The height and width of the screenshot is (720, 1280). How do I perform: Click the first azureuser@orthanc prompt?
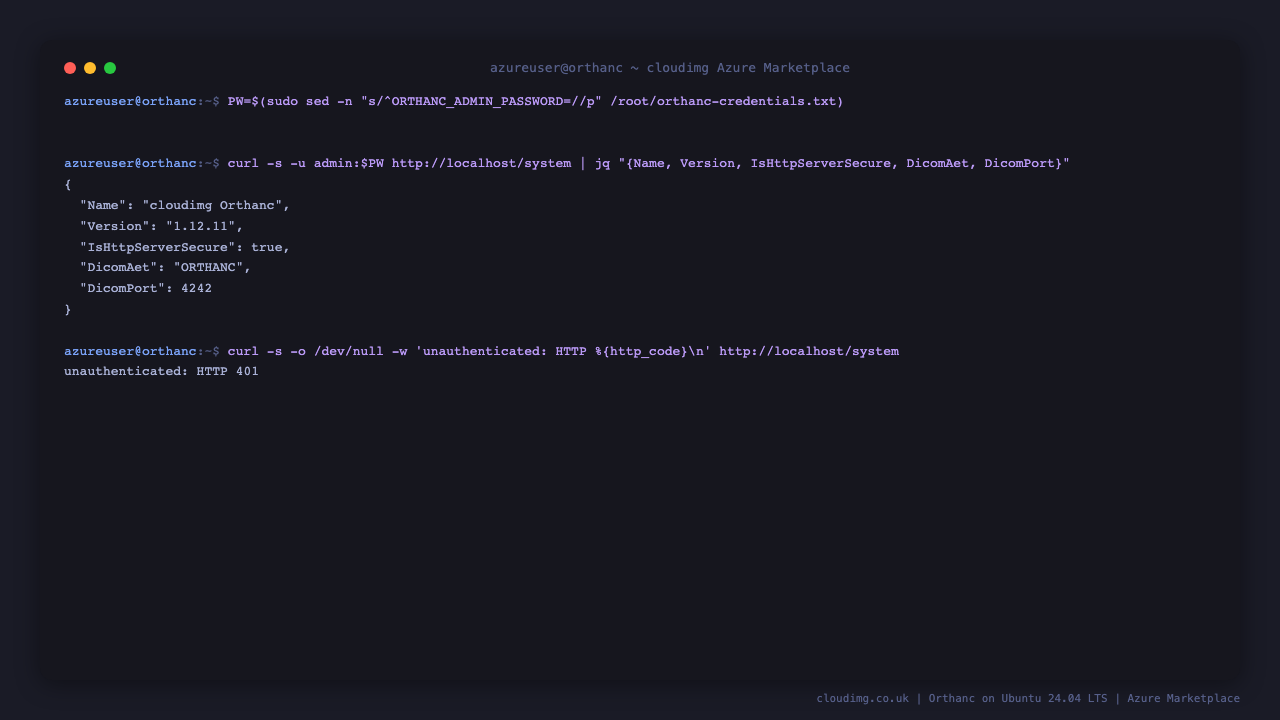(x=142, y=102)
